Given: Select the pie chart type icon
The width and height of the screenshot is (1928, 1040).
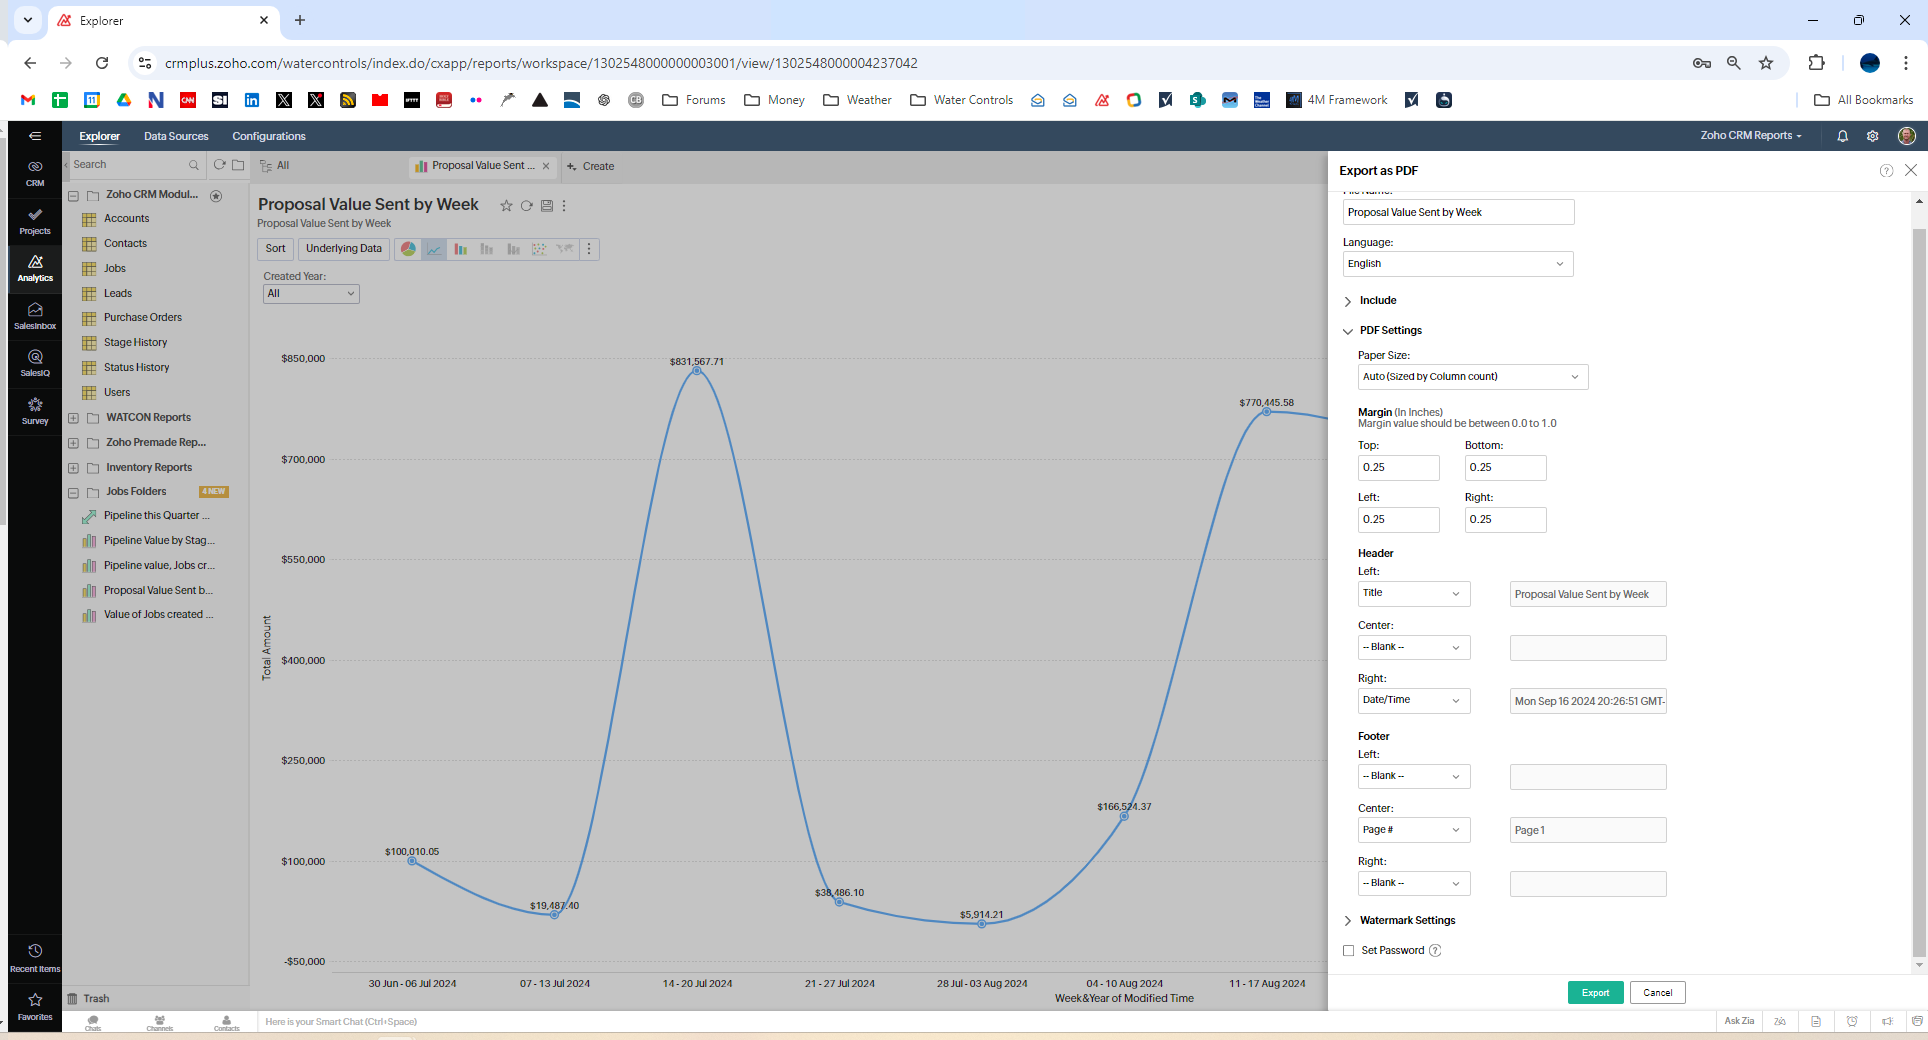Looking at the screenshot, I should (408, 249).
